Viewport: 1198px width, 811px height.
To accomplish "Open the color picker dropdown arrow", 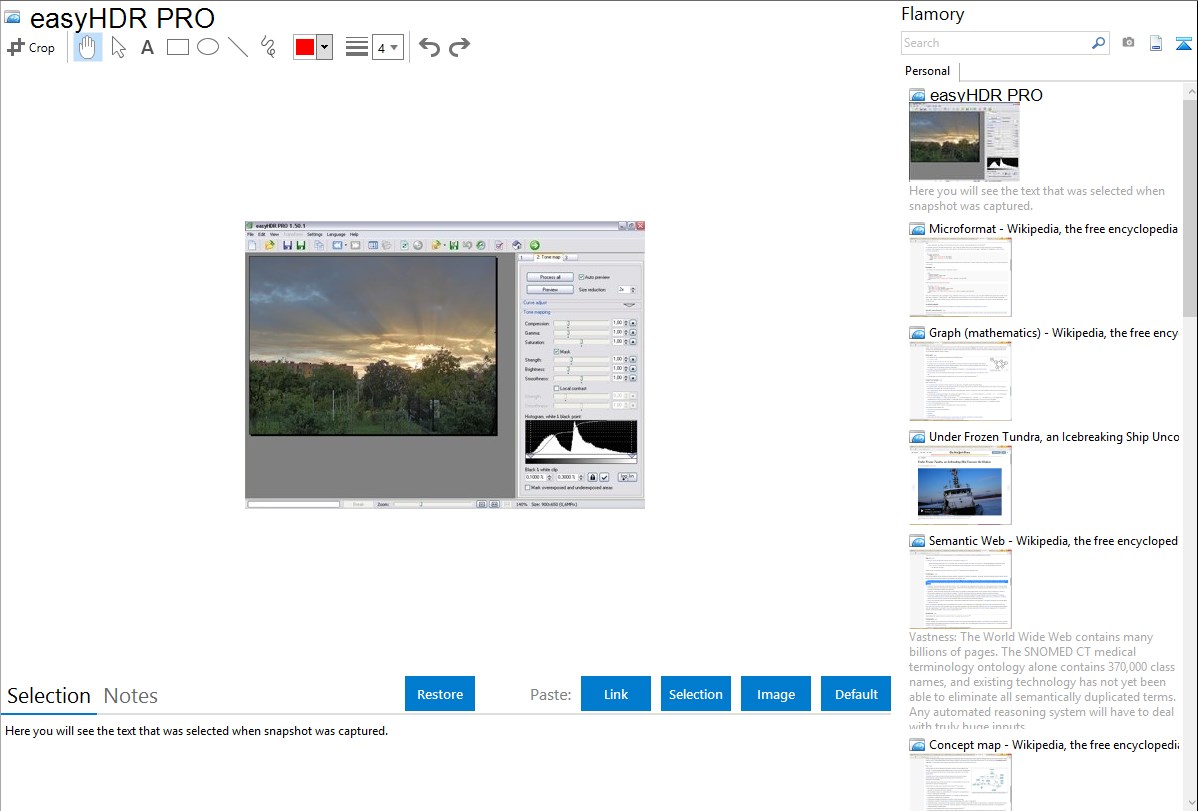I will tap(324, 47).
